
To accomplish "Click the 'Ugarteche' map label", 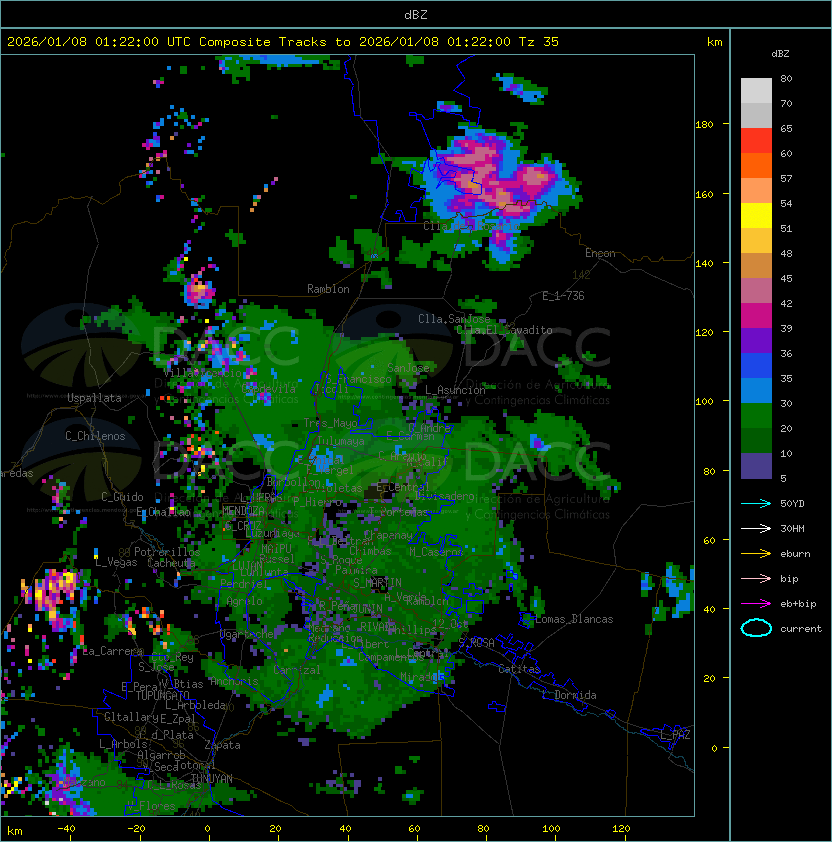I will click(247, 634).
